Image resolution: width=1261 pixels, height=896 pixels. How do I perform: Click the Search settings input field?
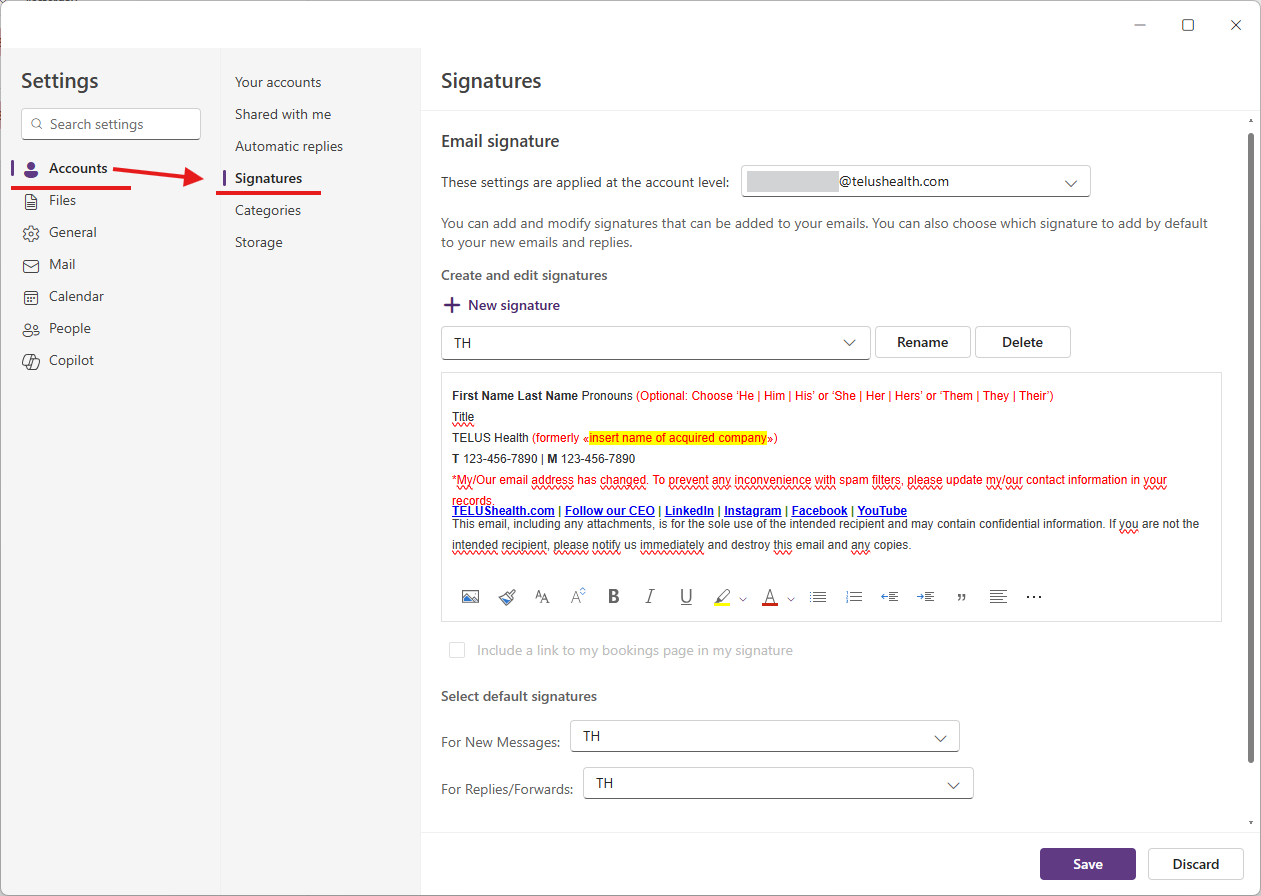click(111, 124)
